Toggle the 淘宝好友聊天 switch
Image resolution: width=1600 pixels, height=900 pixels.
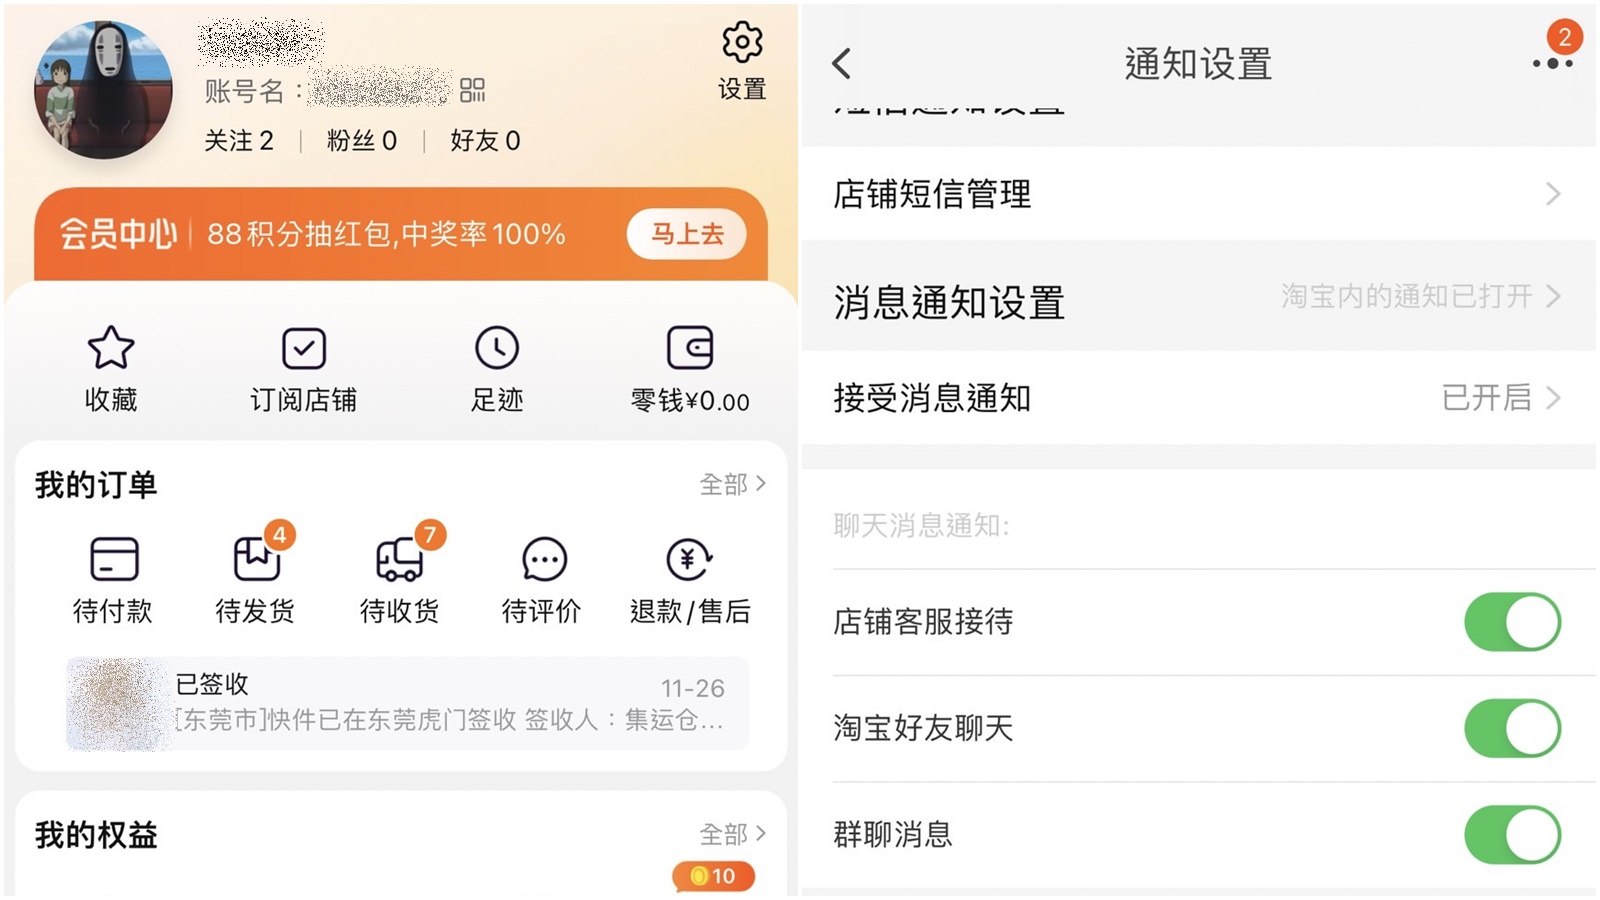point(1512,728)
